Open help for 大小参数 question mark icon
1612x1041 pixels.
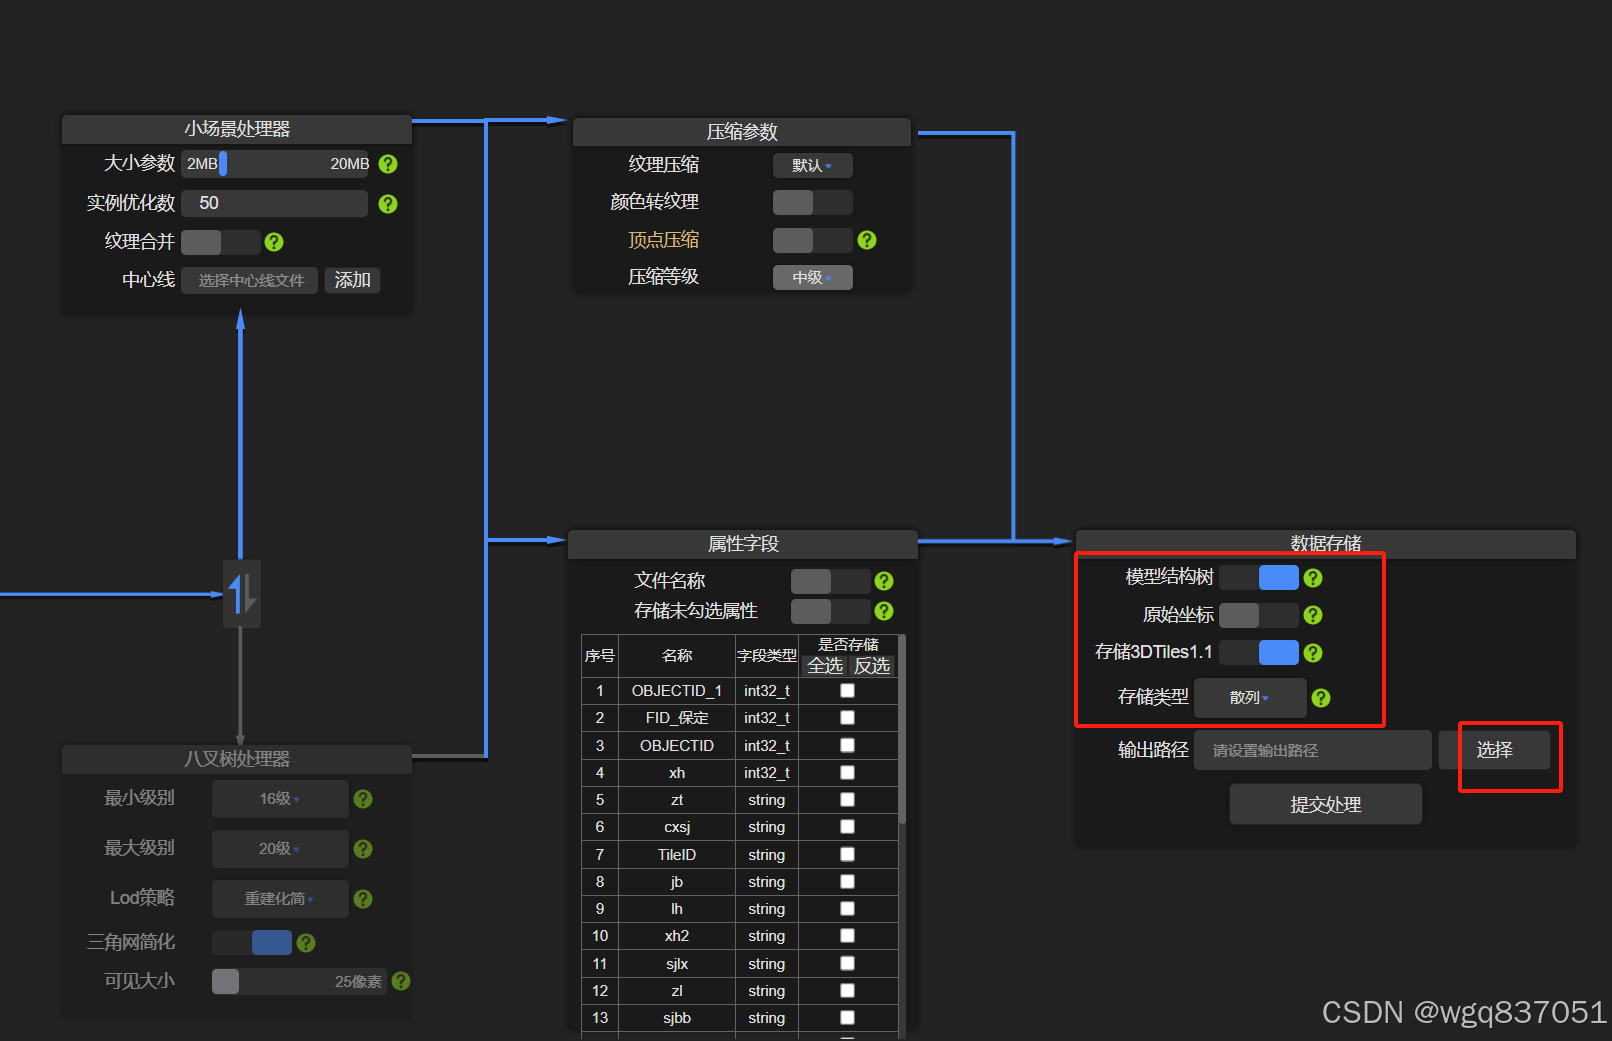(387, 164)
